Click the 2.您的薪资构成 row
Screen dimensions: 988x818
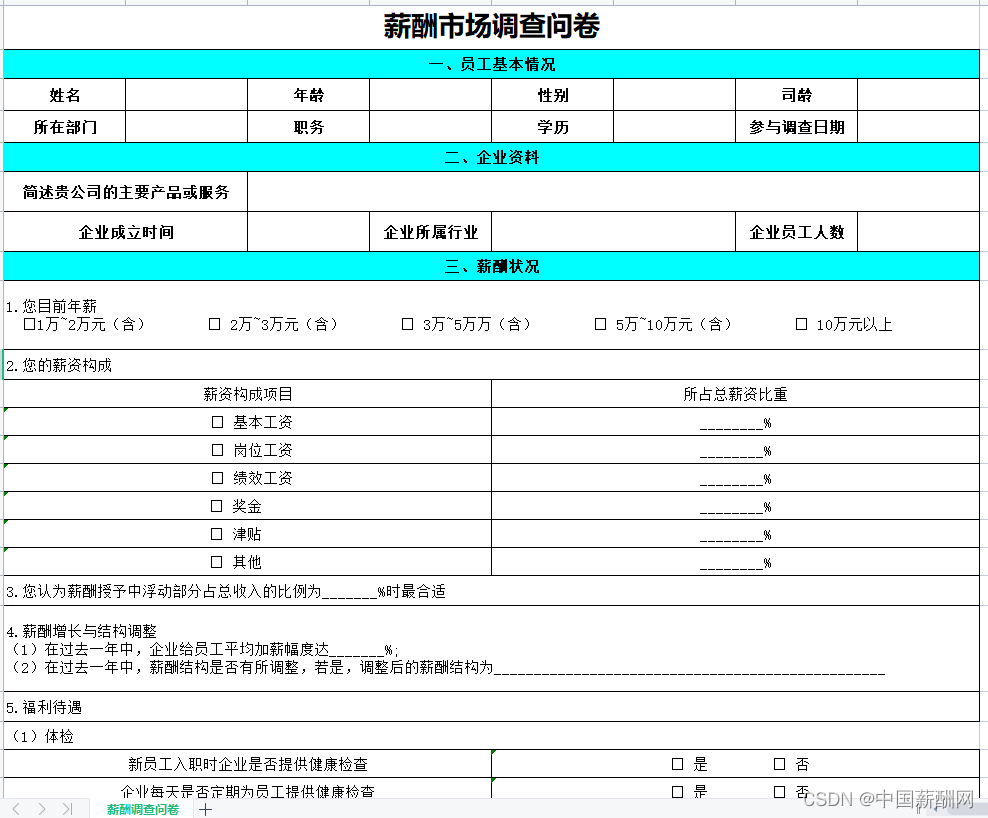click(x=491, y=365)
